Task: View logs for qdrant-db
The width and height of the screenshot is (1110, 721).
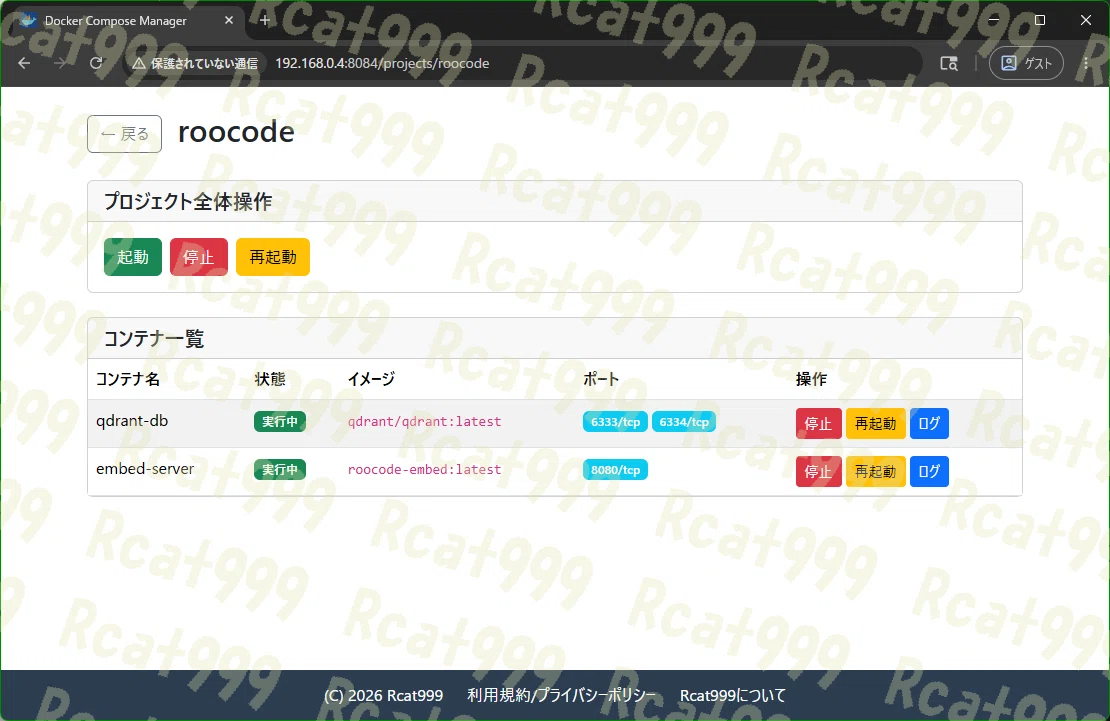Action: click(929, 424)
